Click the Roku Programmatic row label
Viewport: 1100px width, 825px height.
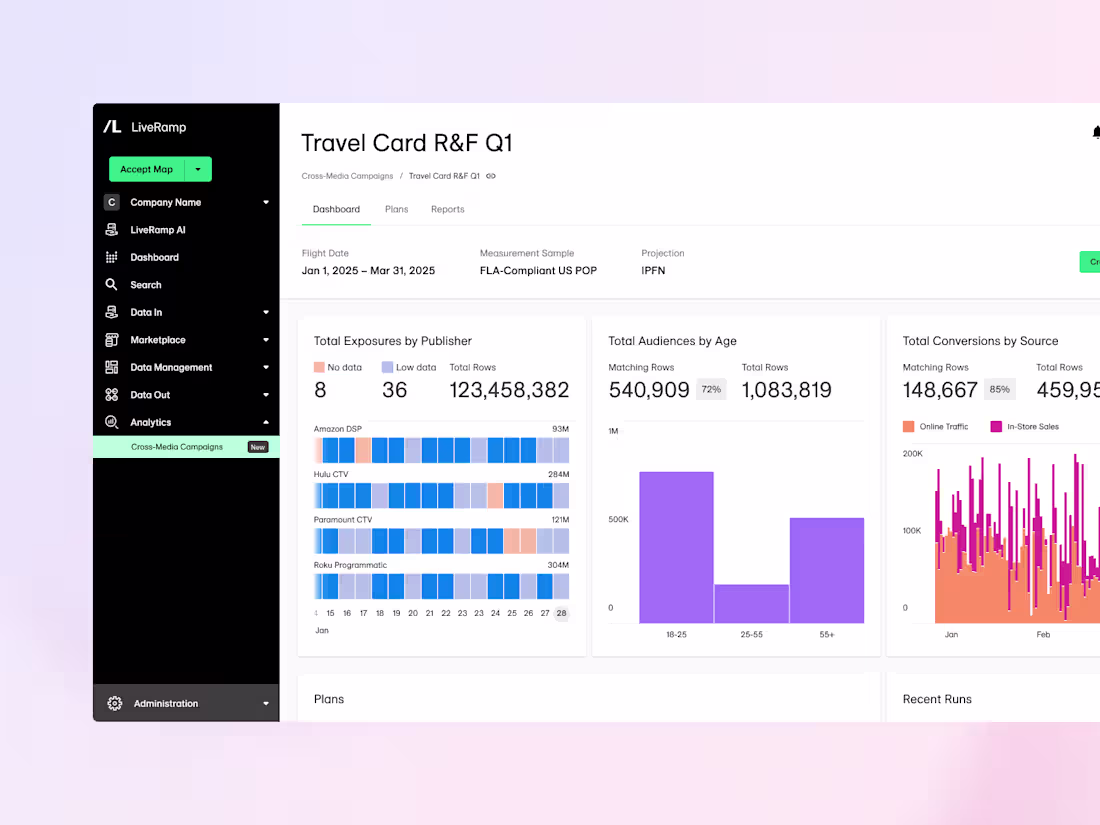(350, 565)
